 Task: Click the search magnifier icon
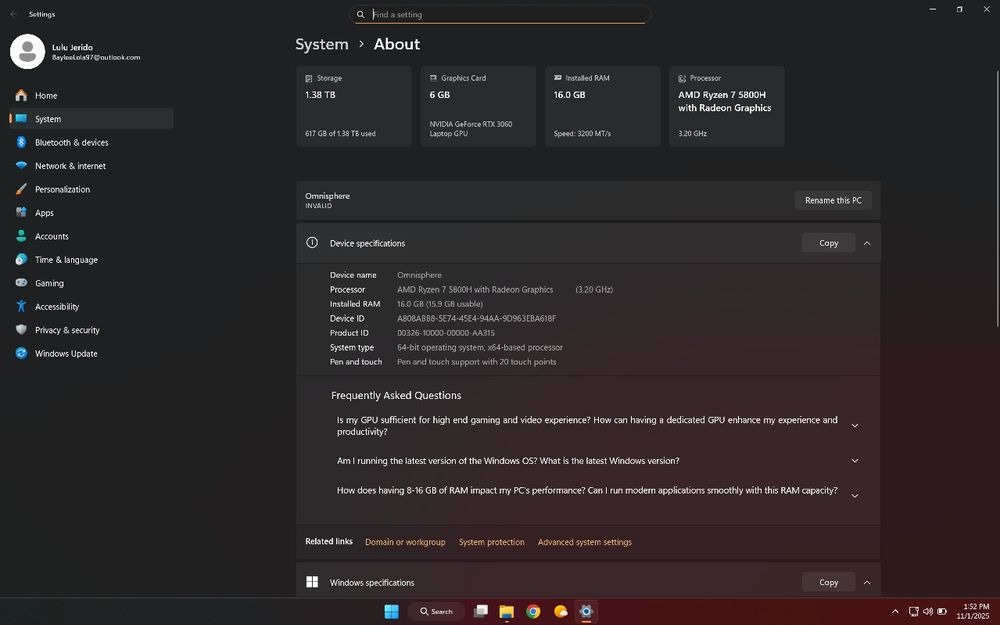360,14
